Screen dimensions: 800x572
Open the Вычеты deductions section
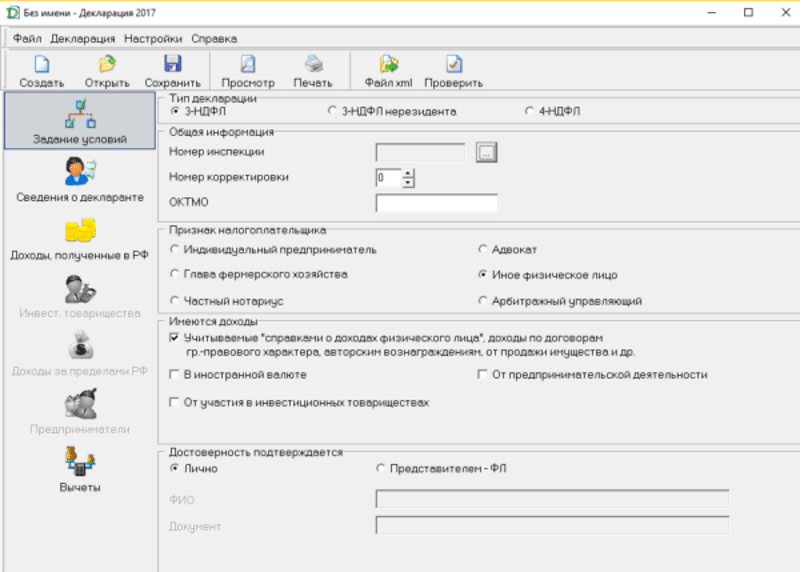point(80,468)
